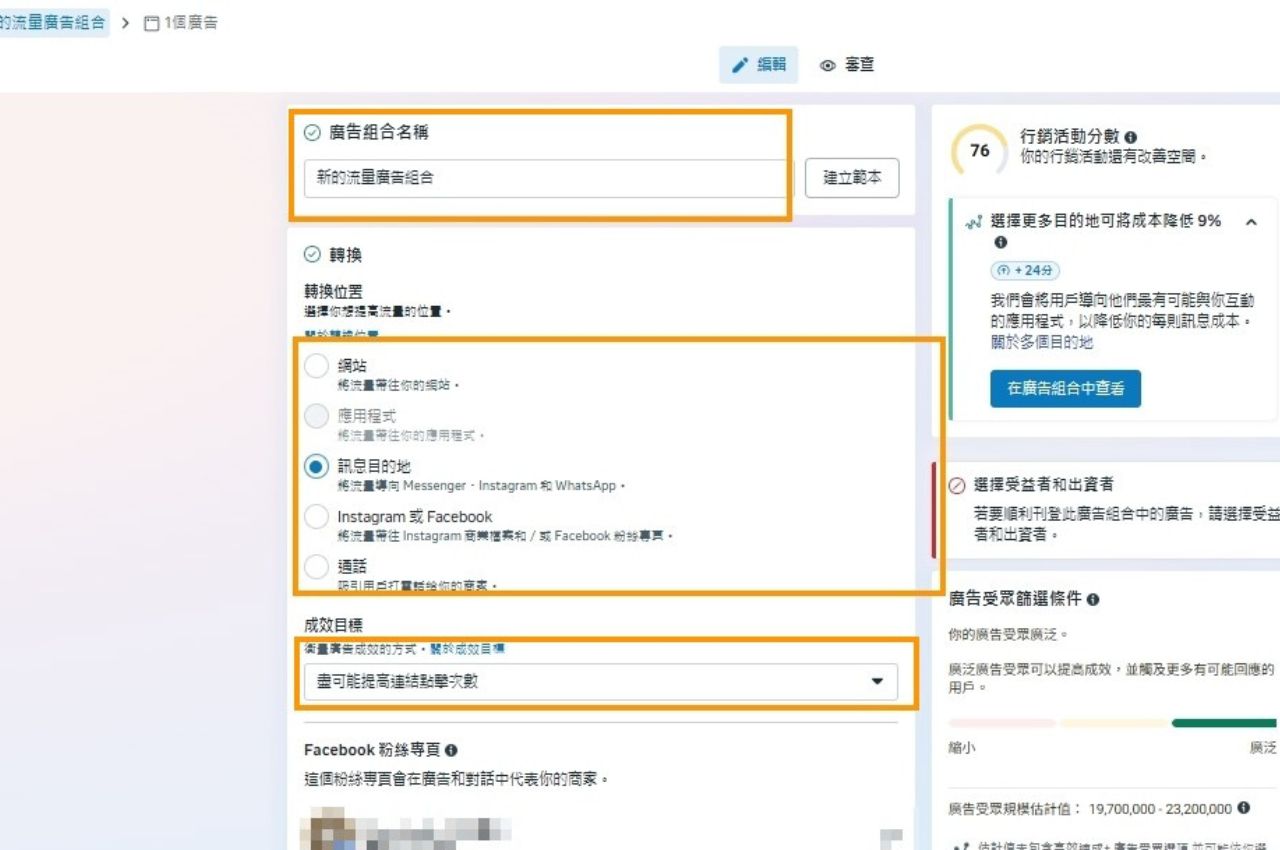The width and height of the screenshot is (1280, 850).
Task: Select the 網站 conversion location option
Action: (316, 366)
